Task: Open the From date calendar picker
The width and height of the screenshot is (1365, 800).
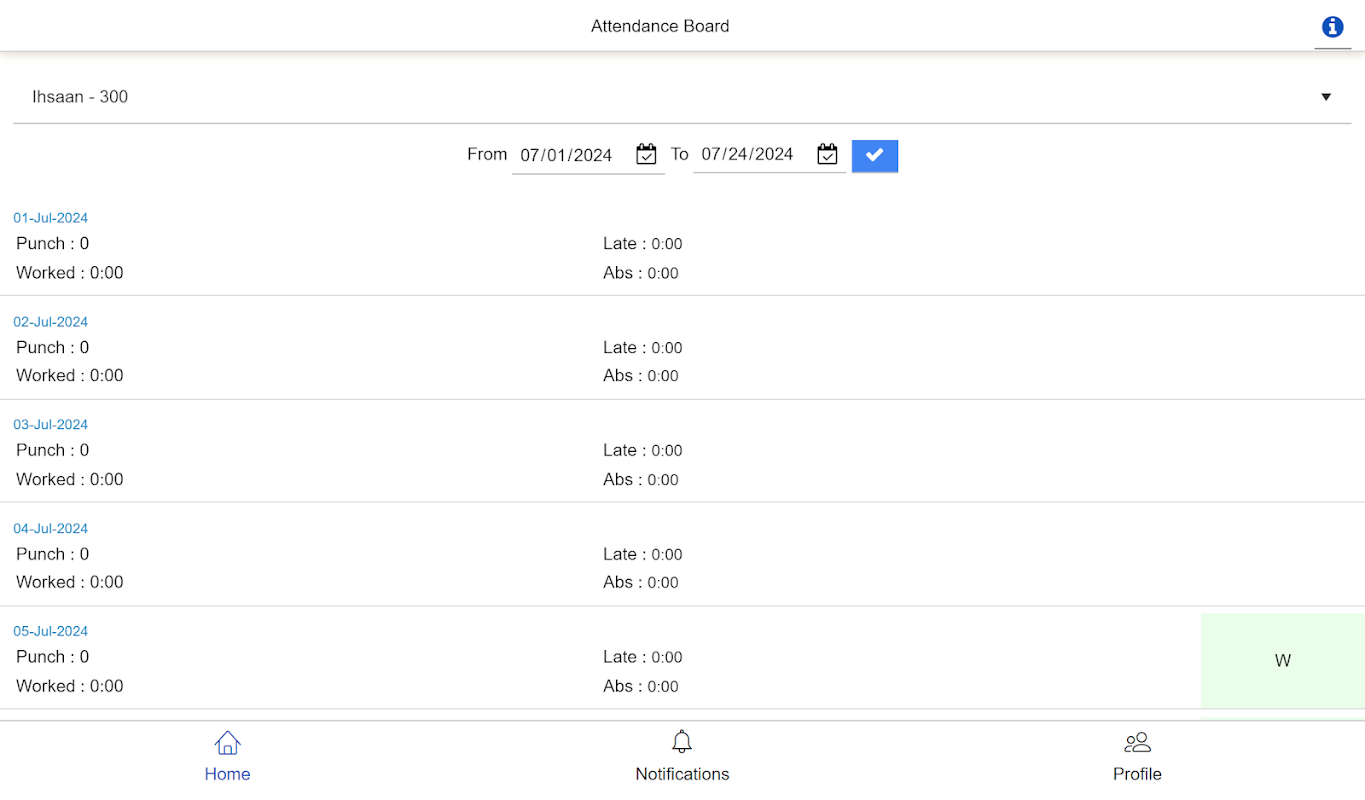Action: [x=646, y=154]
